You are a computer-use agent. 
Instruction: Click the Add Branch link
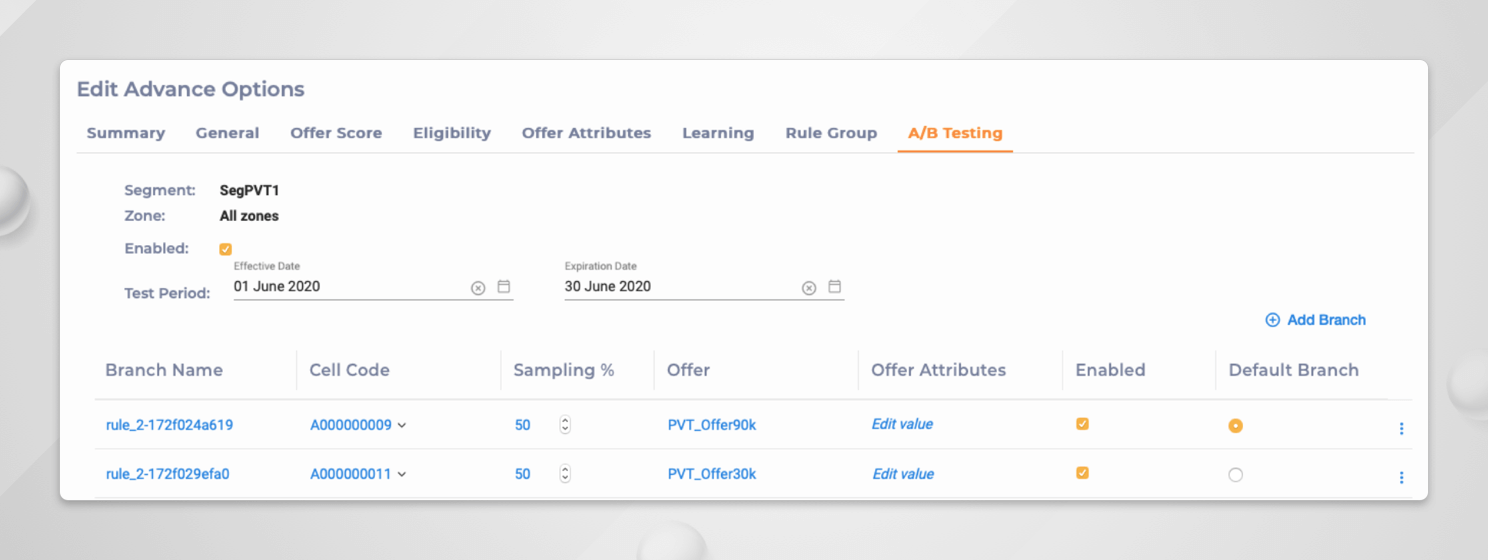pos(1326,320)
